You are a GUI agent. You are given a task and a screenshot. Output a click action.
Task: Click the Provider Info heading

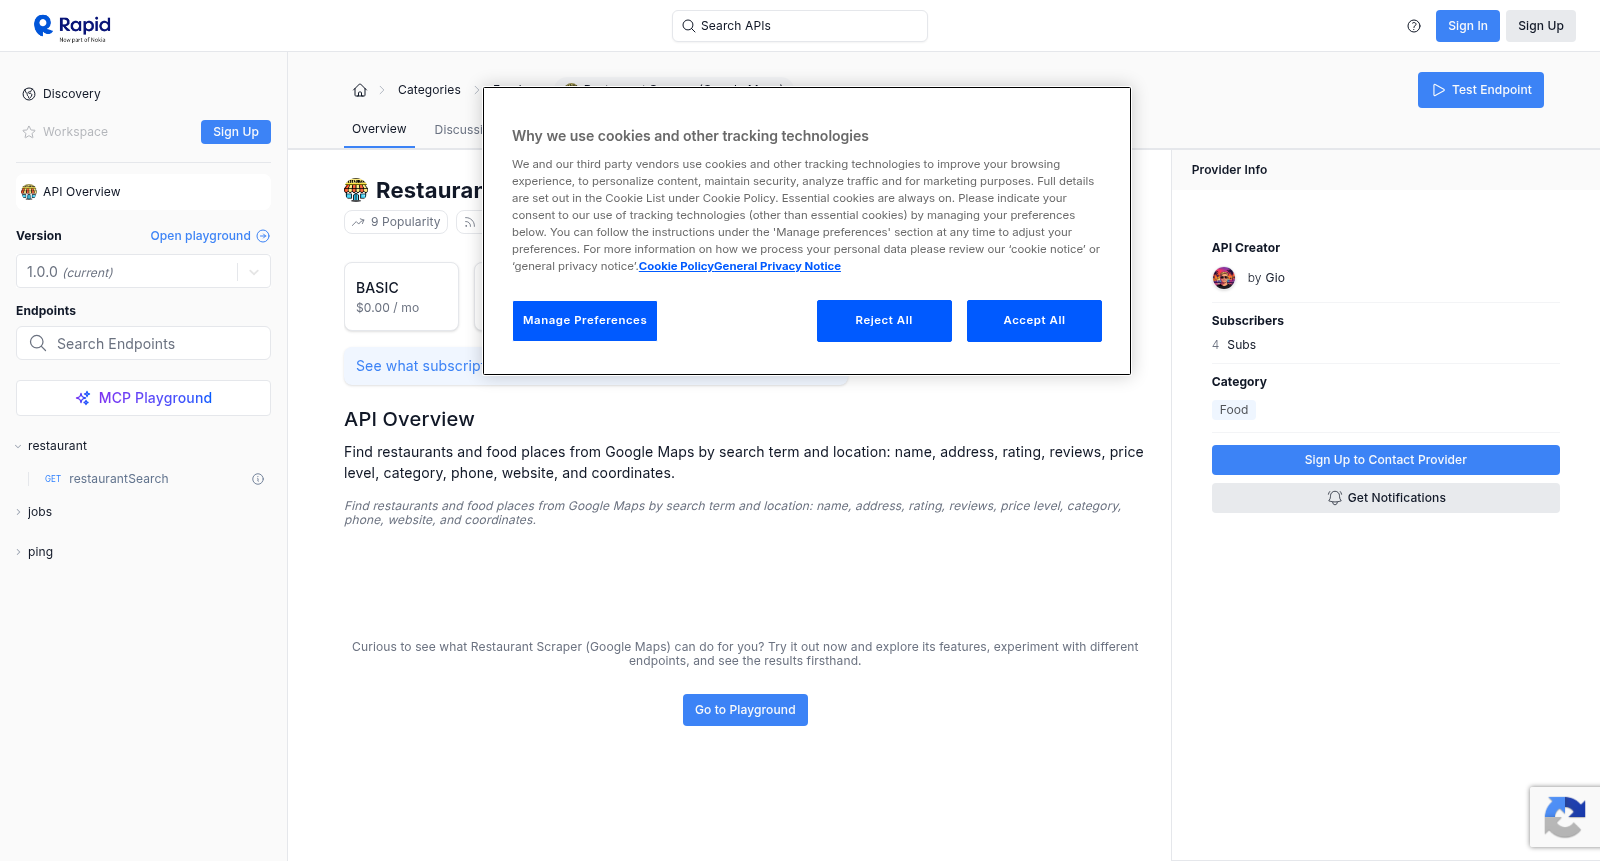tap(1229, 170)
